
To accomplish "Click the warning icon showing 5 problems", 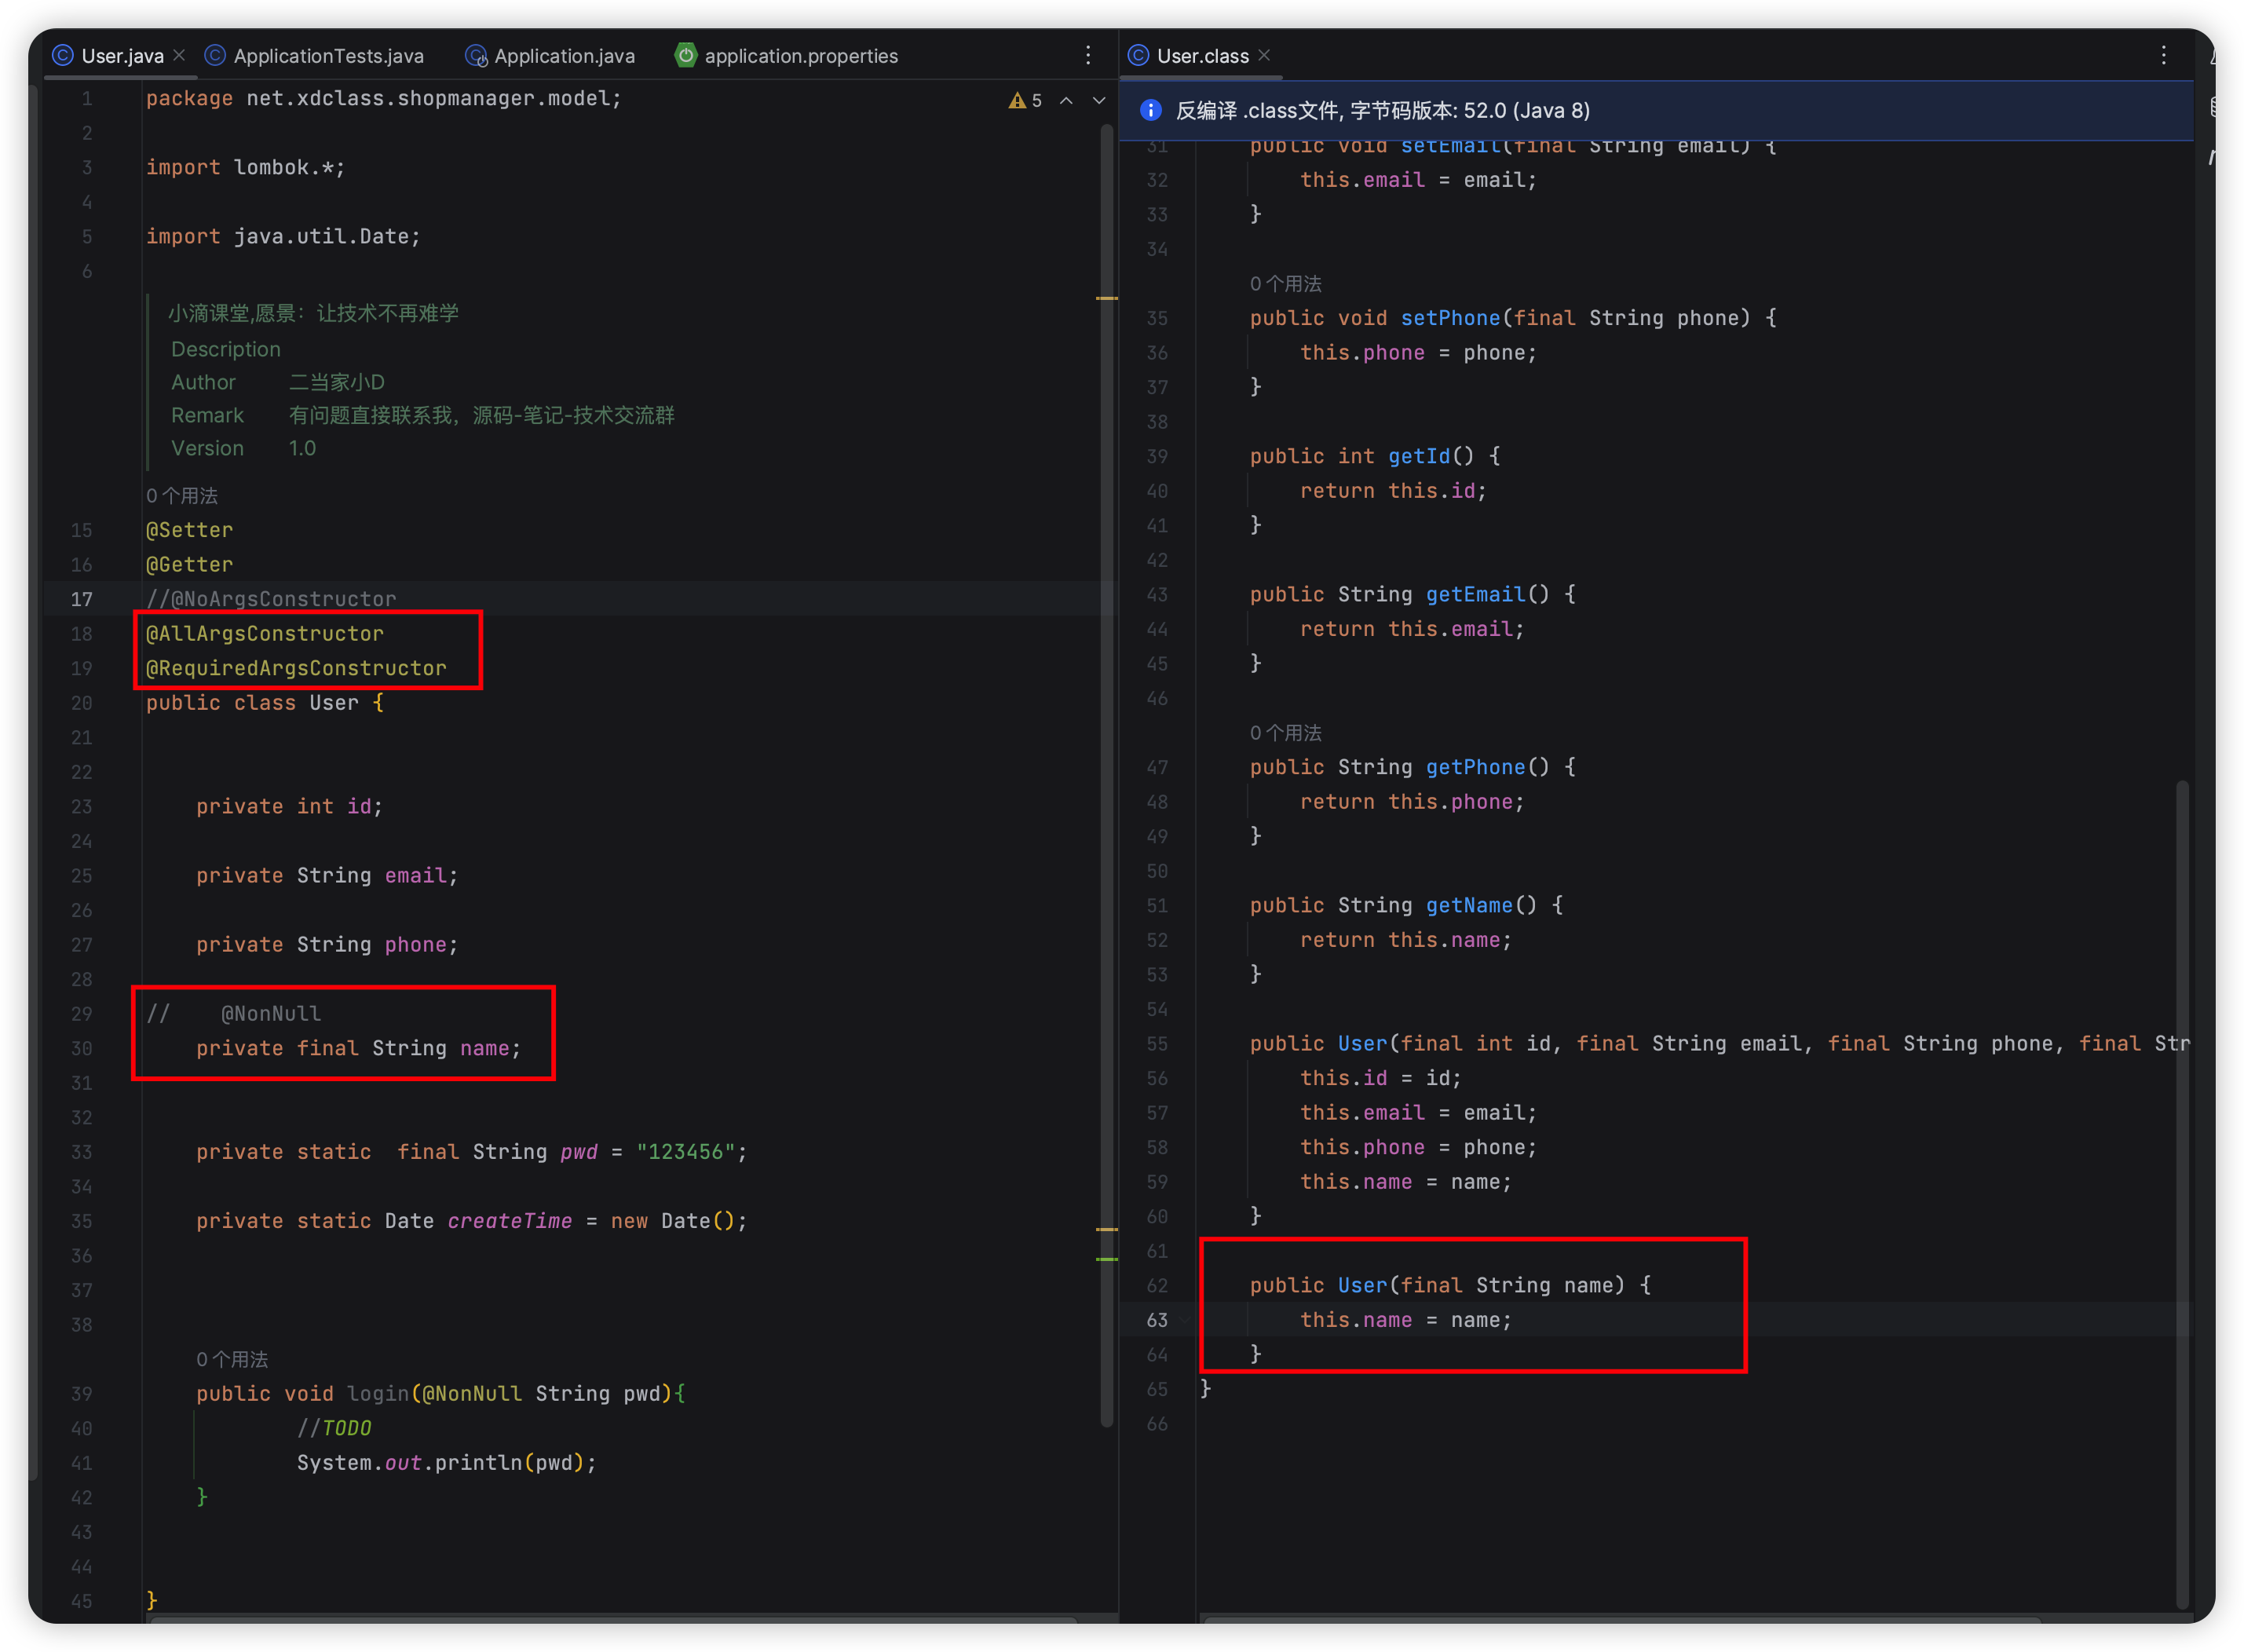I will coord(1017,100).
